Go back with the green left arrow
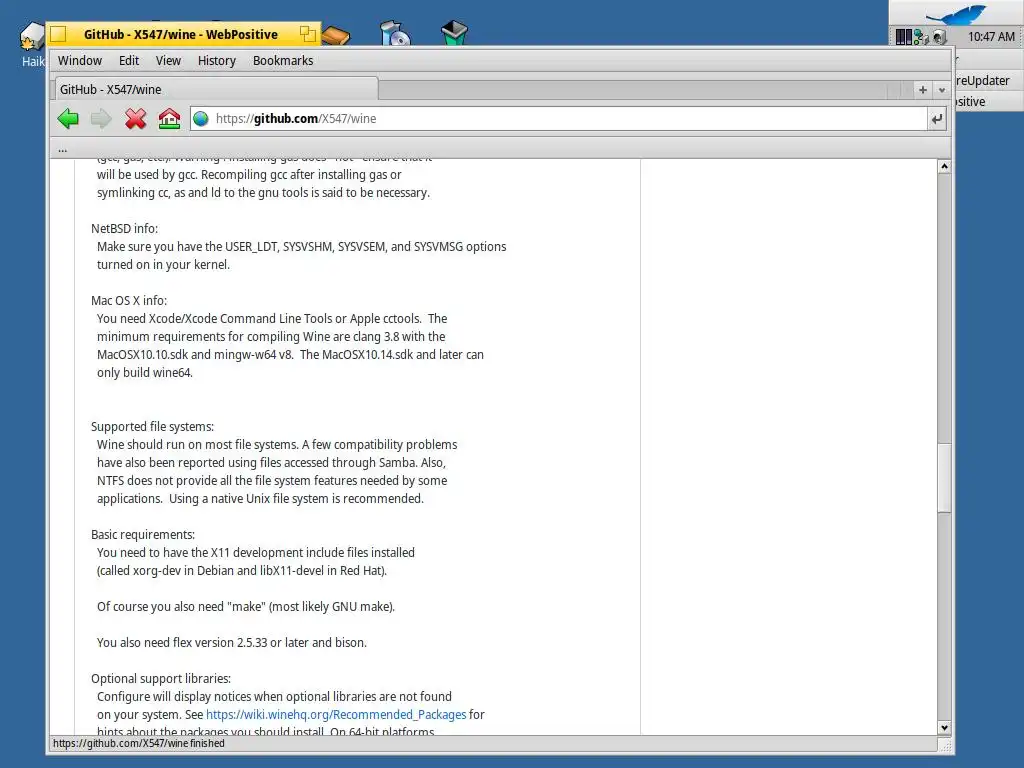The image size is (1024, 768). (x=68, y=119)
